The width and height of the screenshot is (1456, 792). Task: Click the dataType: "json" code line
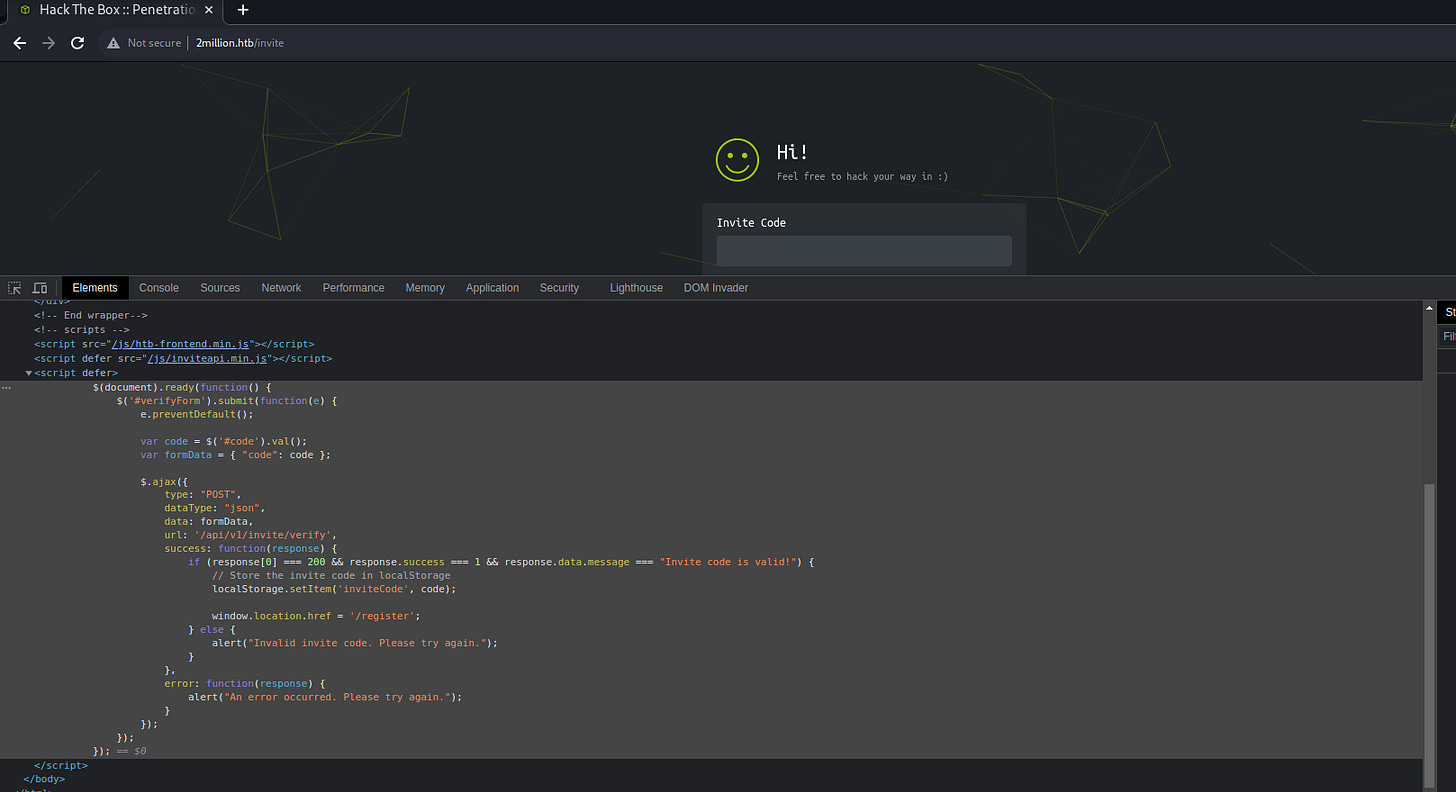[215, 508]
